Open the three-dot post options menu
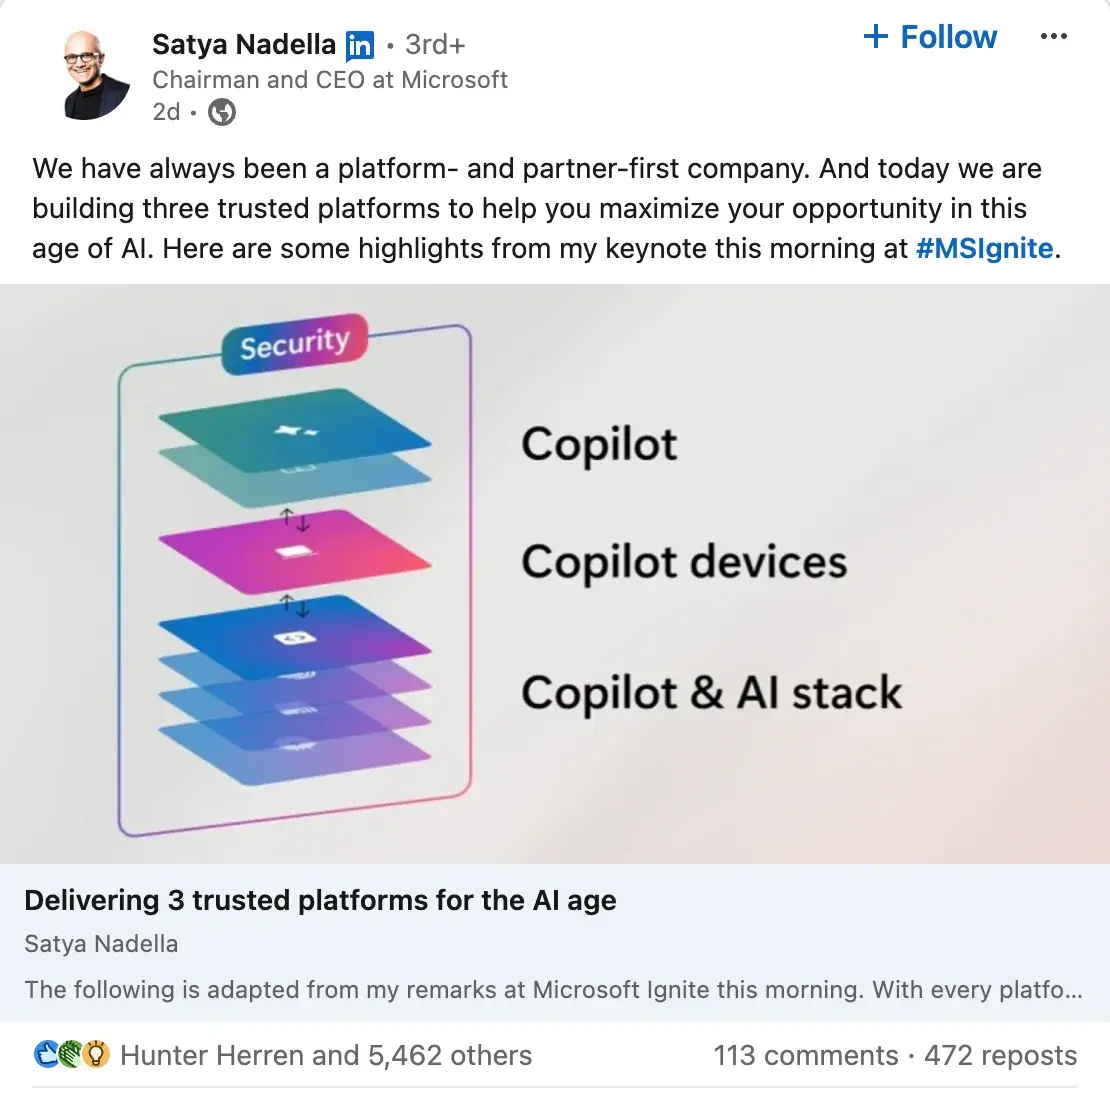 (x=1053, y=37)
